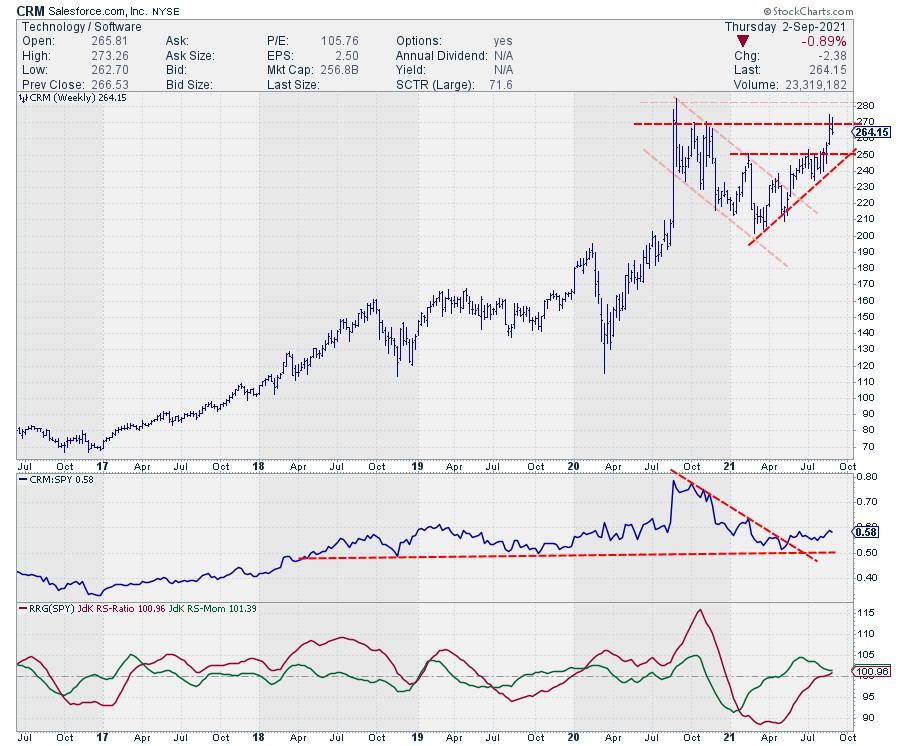Screen dimensions: 900x746
Task: Click the 0.58 relative strength value marker
Action: (867, 531)
